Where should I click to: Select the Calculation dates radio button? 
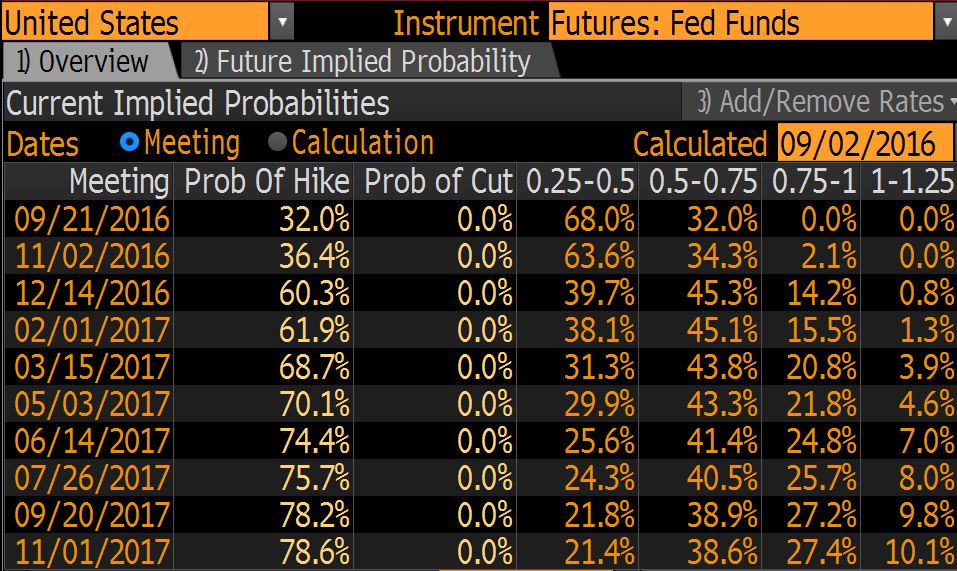(277, 142)
